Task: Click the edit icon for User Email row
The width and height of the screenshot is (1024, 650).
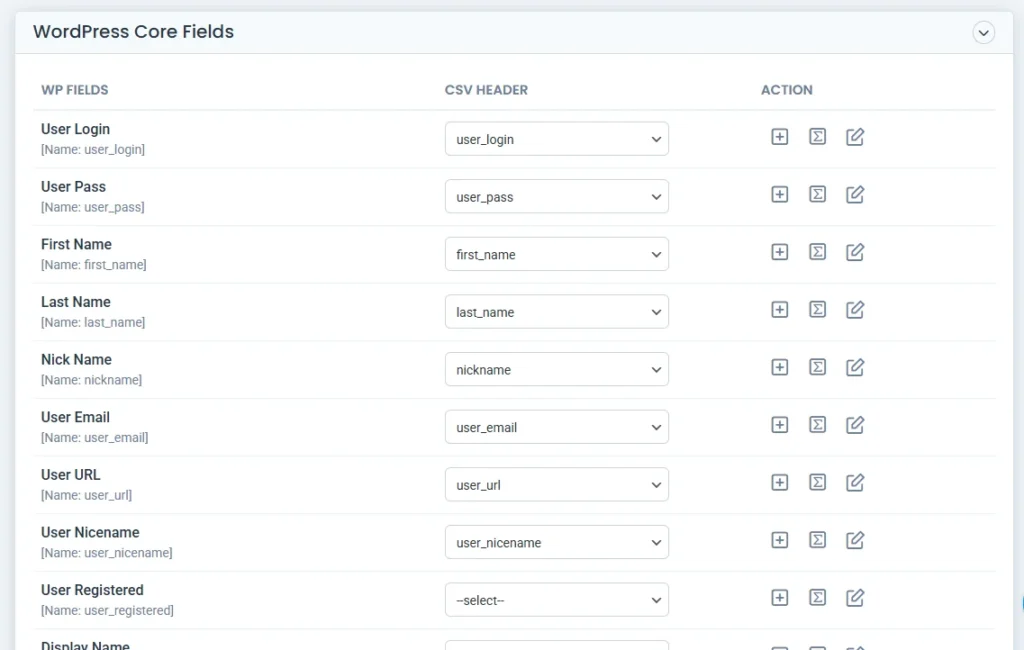Action: 855,426
